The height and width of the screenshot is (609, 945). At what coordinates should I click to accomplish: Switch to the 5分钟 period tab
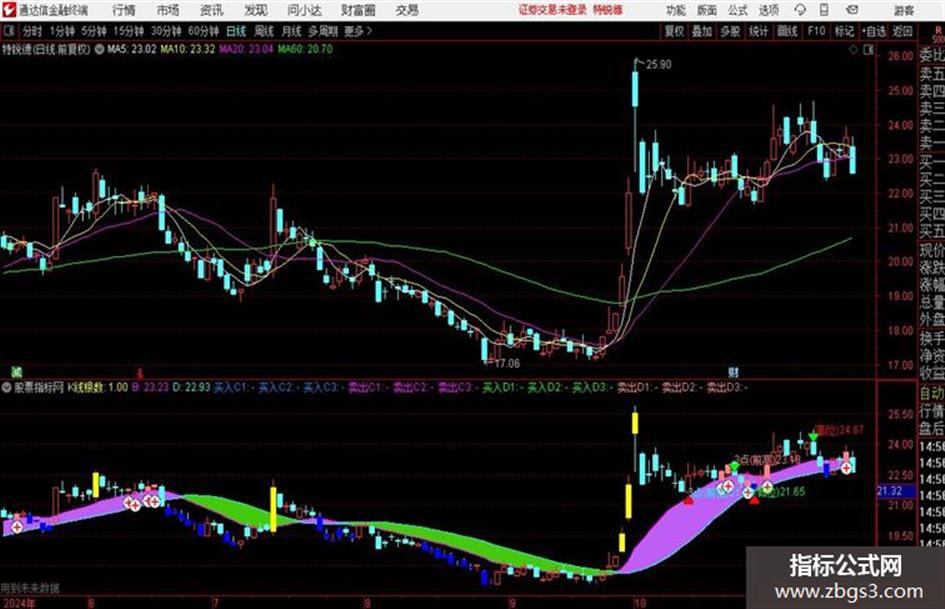pyautogui.click(x=94, y=31)
